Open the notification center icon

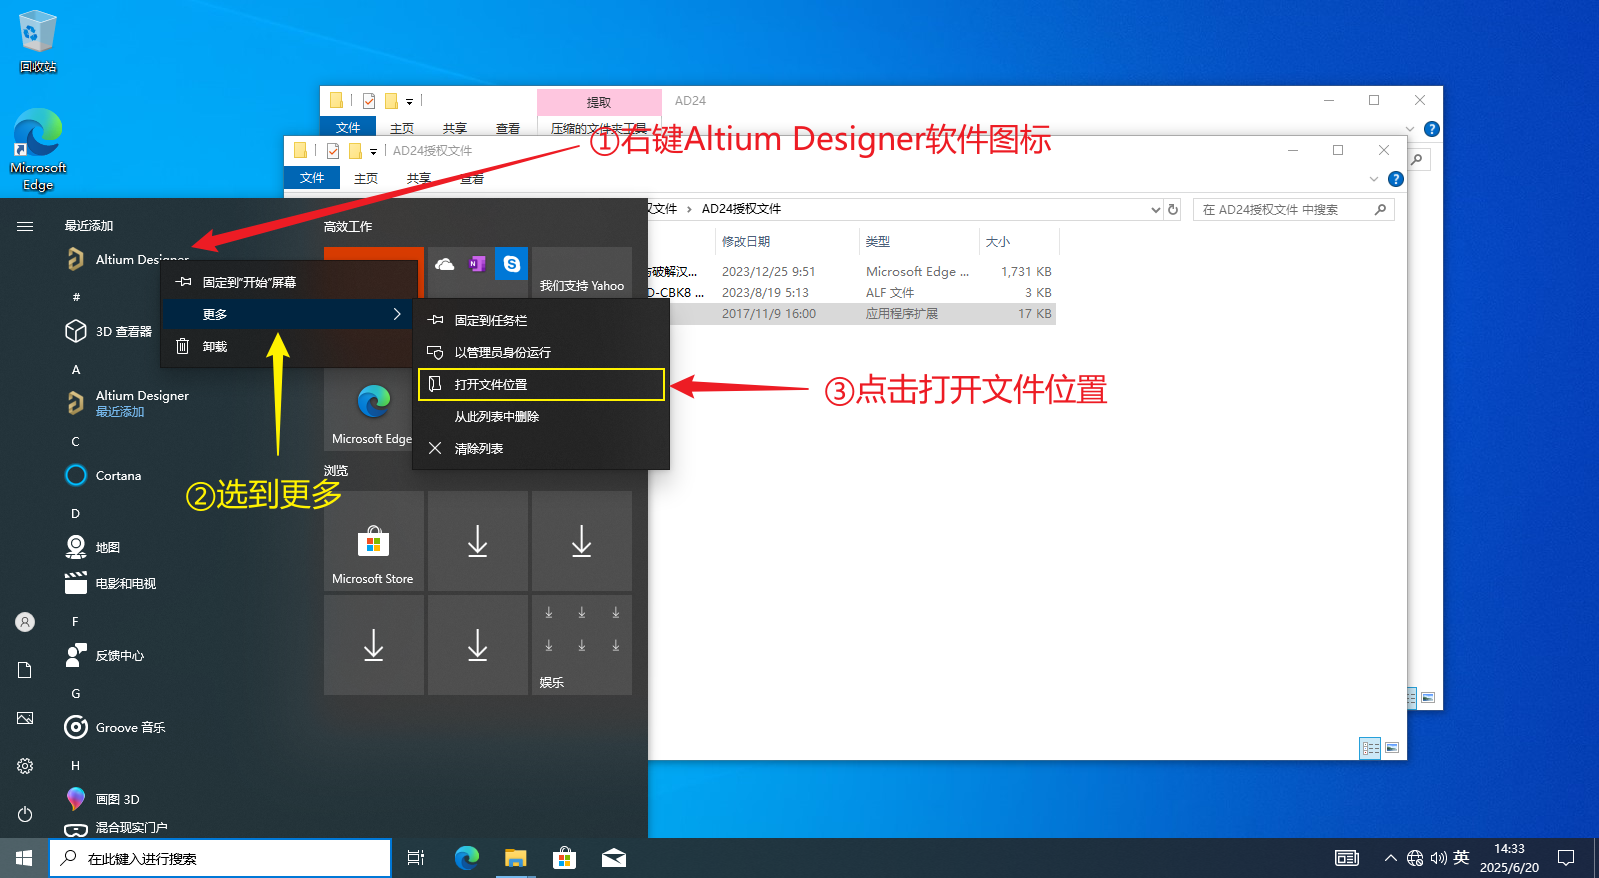pos(1566,858)
